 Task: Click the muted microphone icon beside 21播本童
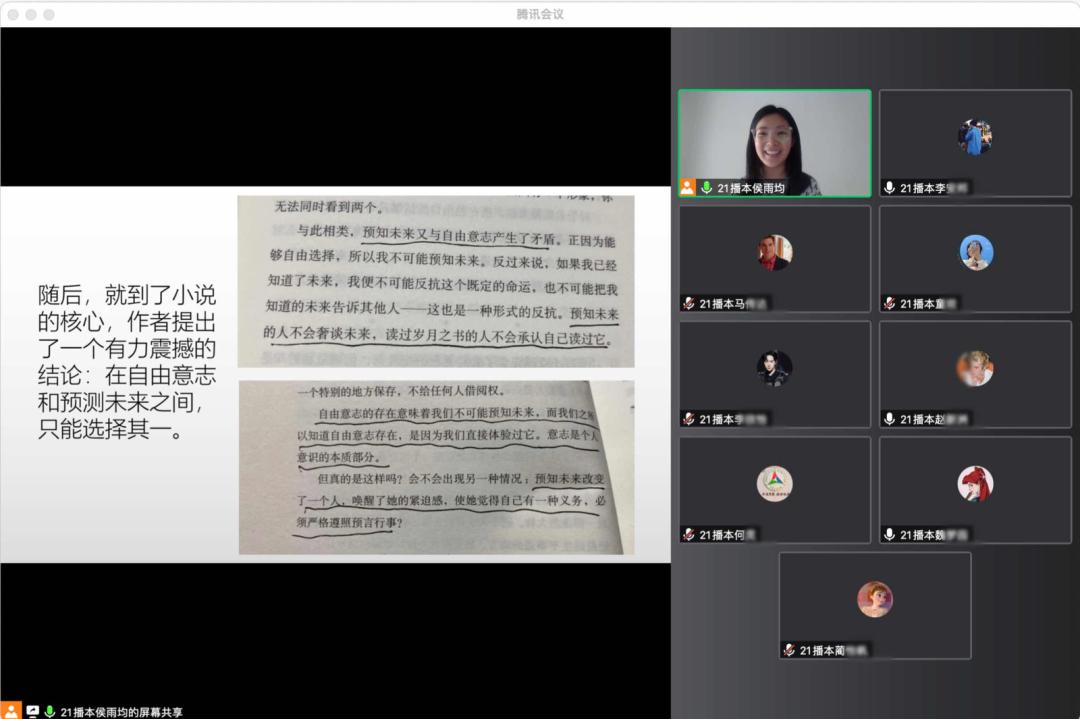click(x=889, y=303)
